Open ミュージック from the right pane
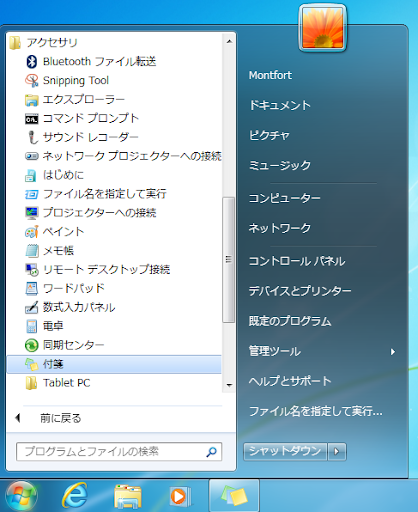The height and width of the screenshot is (512, 418). tap(280, 165)
